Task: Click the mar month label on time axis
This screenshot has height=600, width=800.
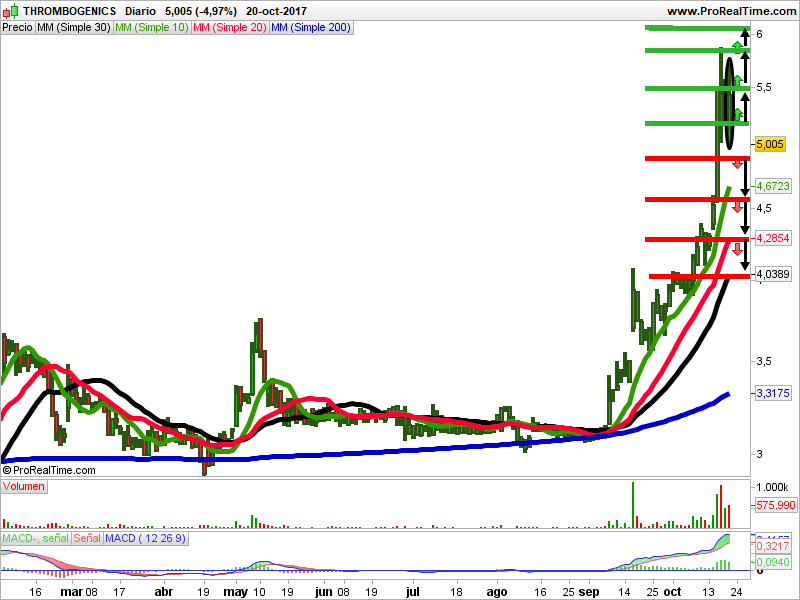Action: point(71,592)
